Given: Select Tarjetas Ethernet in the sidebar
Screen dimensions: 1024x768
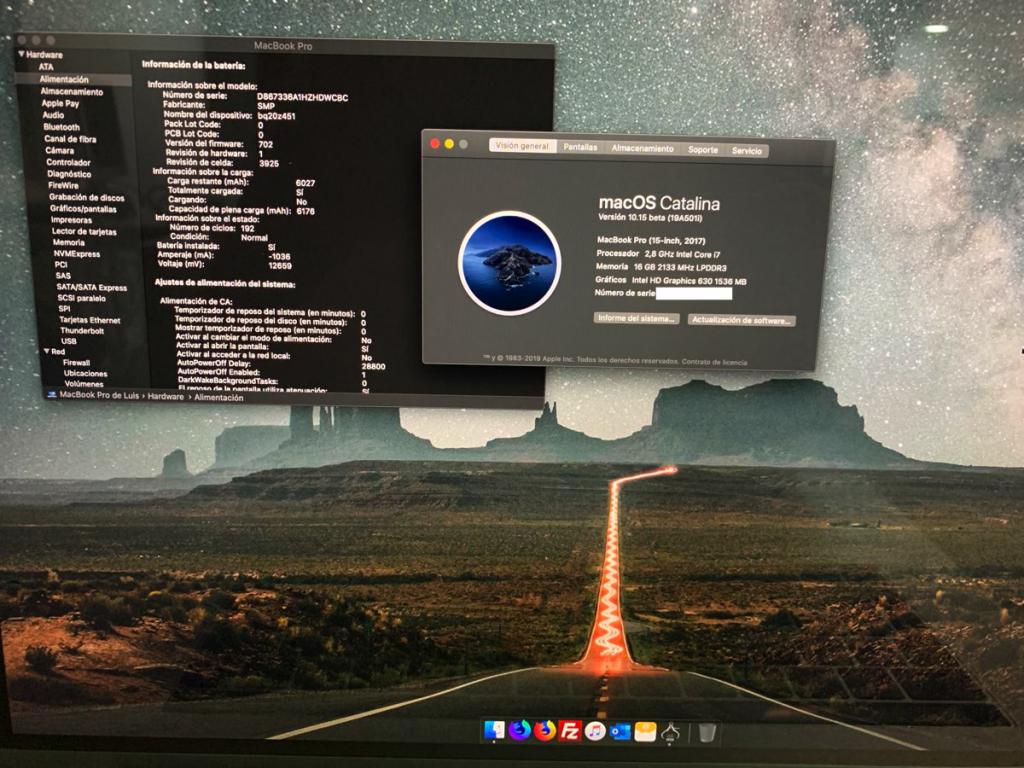Looking at the screenshot, I should point(90,320).
